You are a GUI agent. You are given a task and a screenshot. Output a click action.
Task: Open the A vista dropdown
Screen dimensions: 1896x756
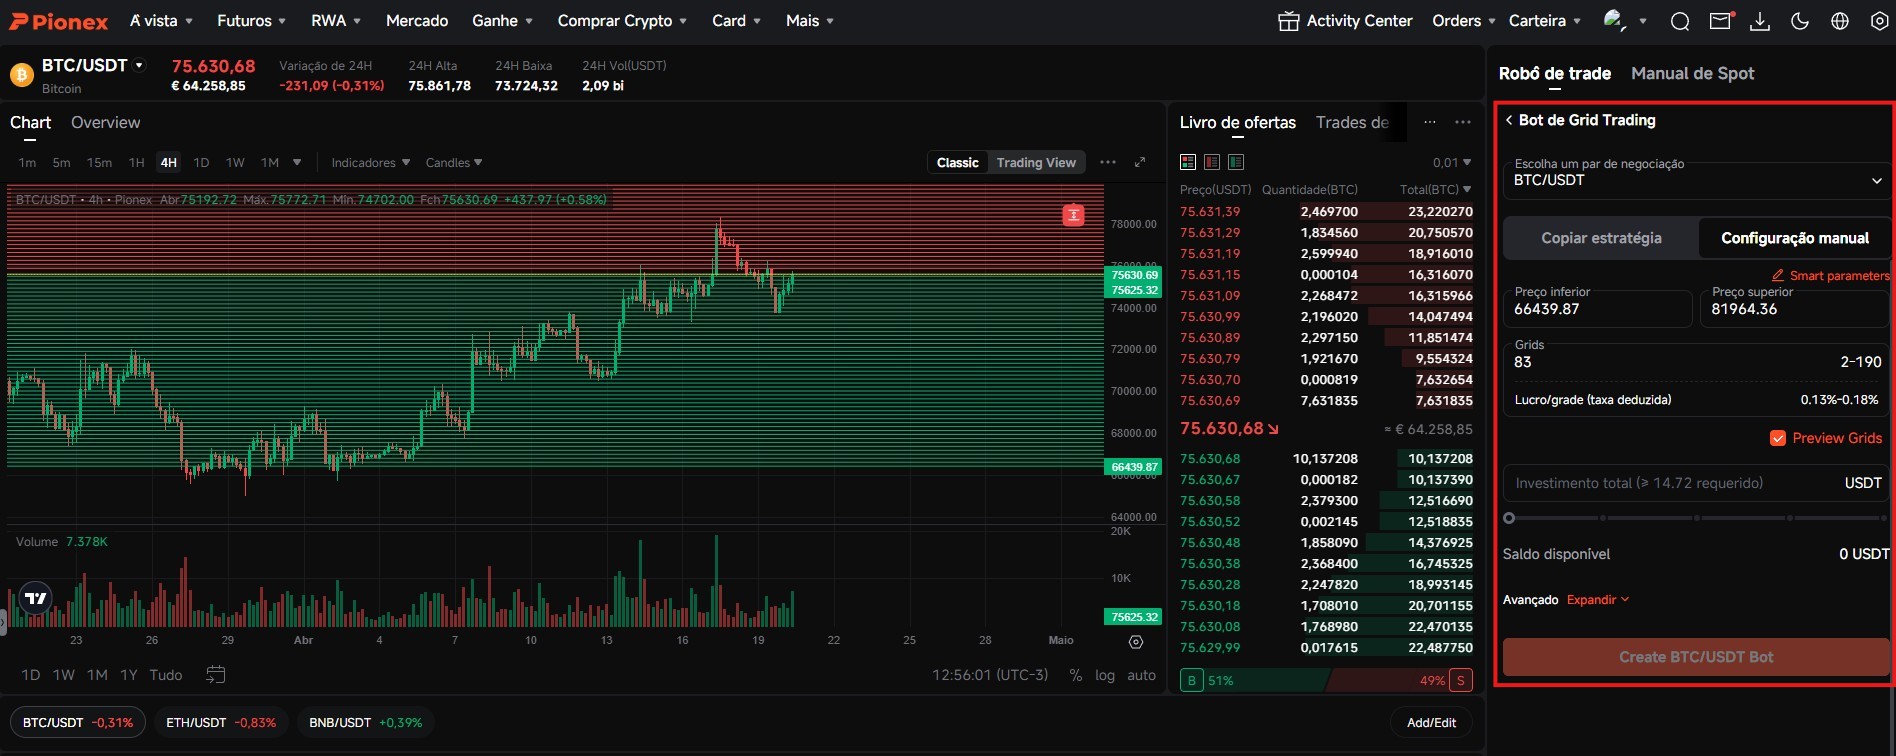[161, 21]
